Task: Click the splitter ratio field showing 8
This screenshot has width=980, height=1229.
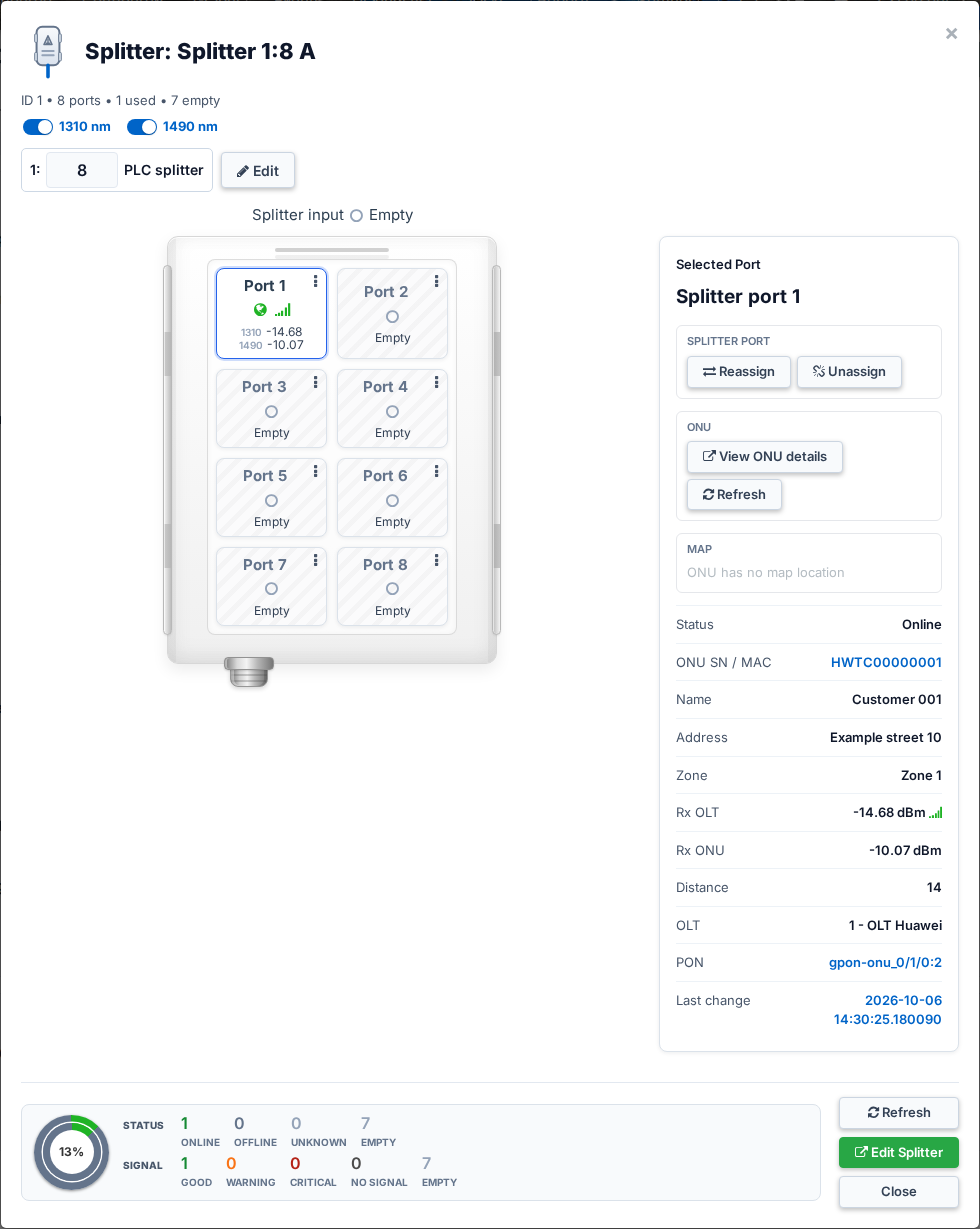Action: point(82,170)
